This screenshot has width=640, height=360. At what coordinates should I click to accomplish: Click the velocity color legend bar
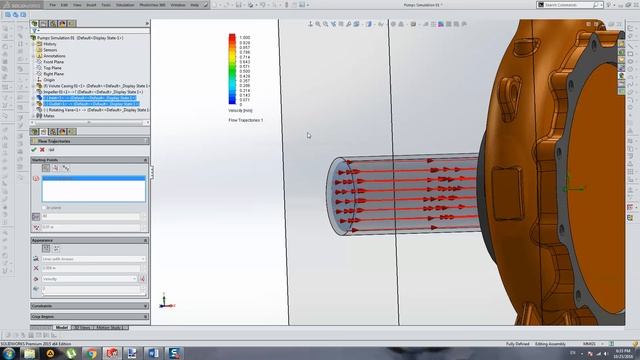[232, 69]
